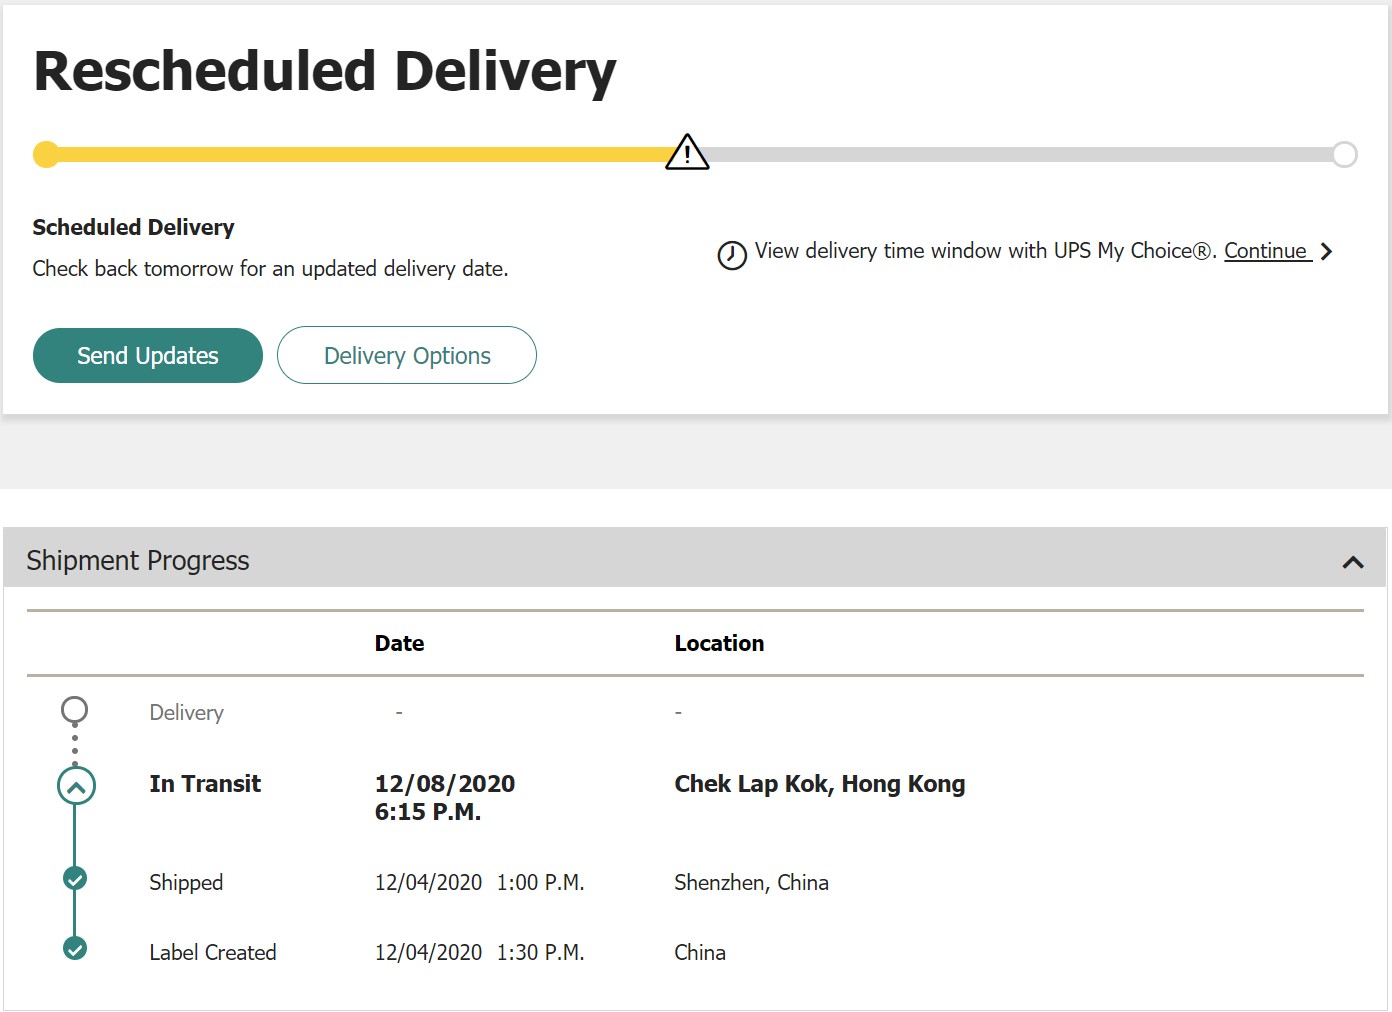The height and width of the screenshot is (1012, 1392).
Task: Click the yellow start dot on progress bar
Action: click(x=46, y=154)
